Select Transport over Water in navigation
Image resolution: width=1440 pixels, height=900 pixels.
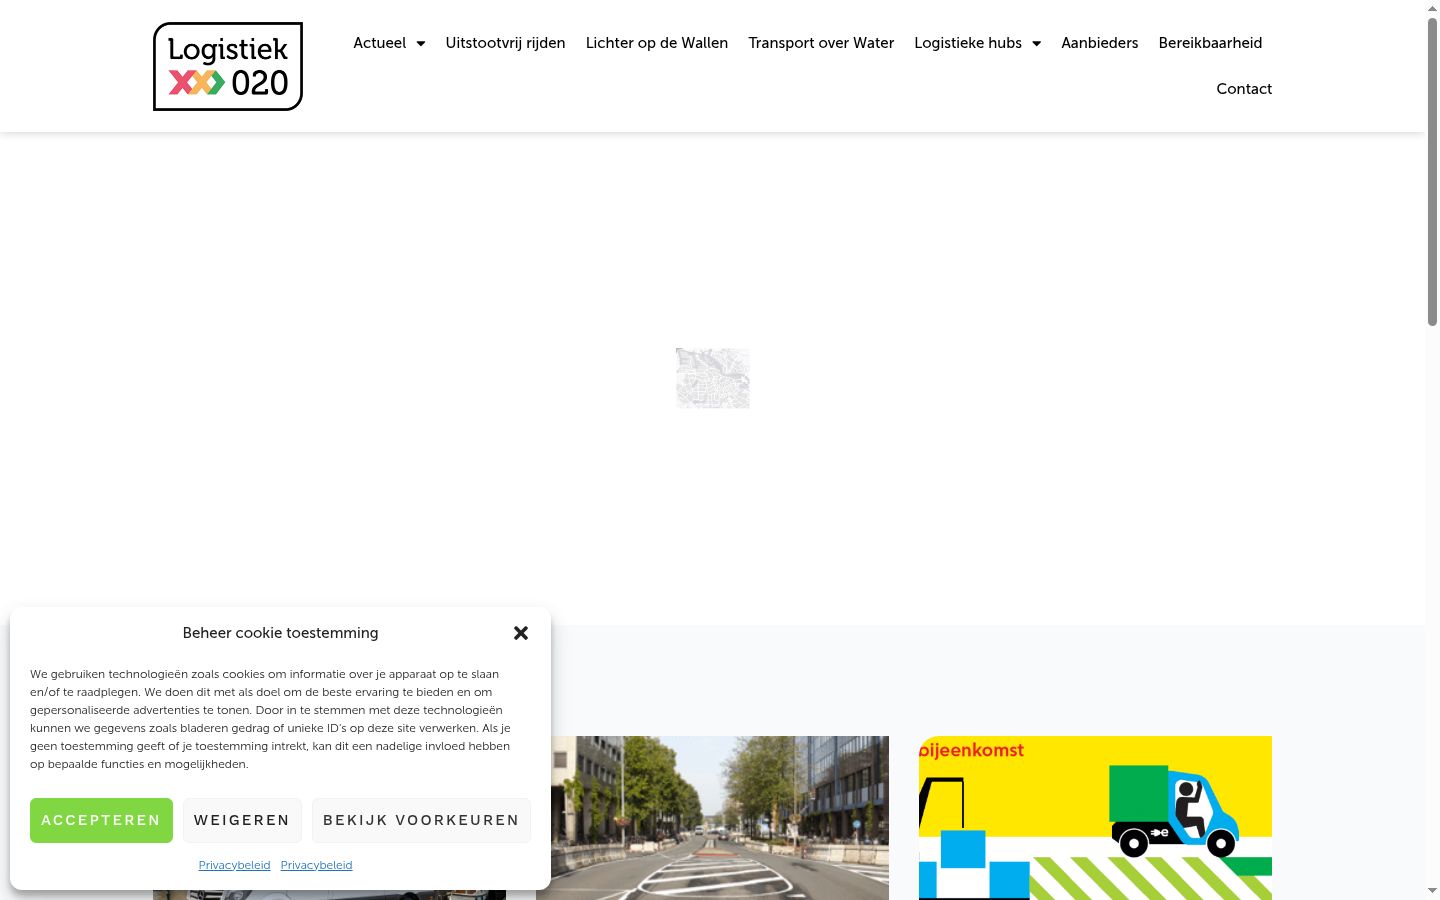point(821,43)
